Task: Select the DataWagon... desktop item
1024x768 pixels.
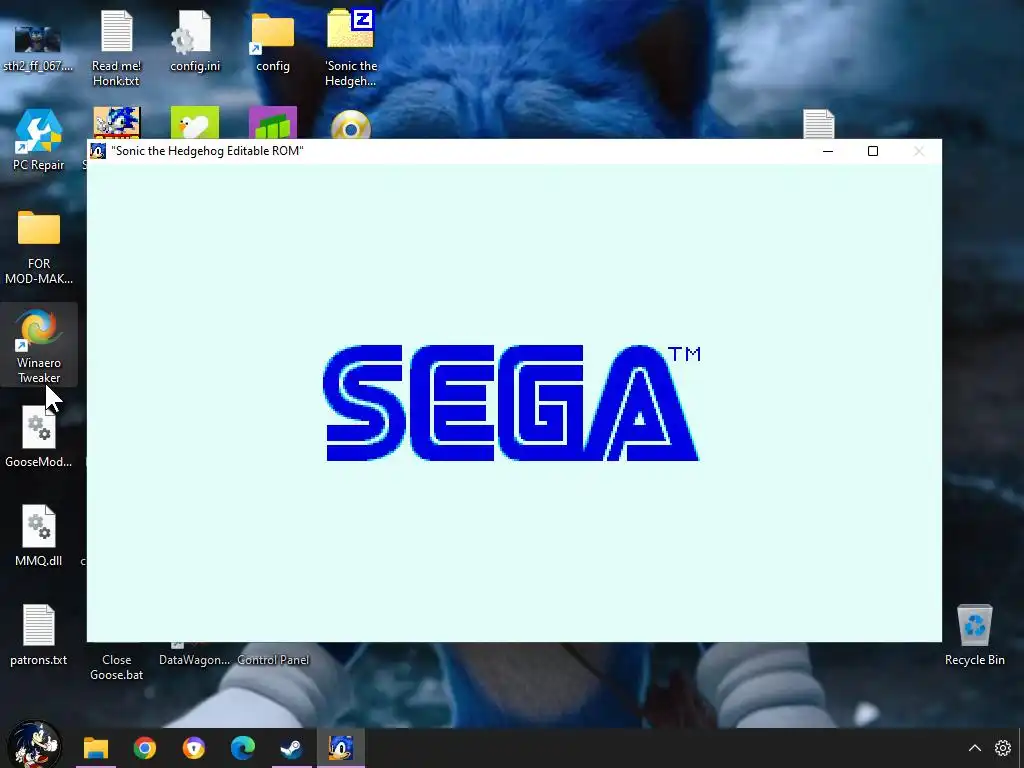Action: [x=194, y=660]
